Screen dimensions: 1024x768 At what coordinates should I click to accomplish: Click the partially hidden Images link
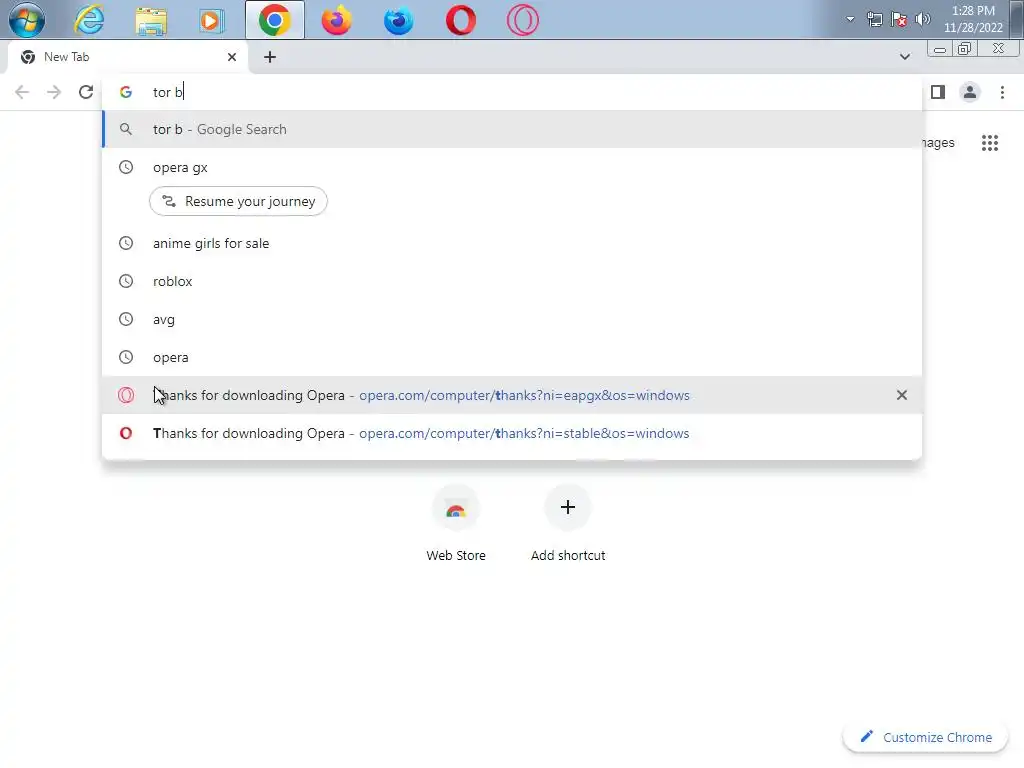(938, 143)
